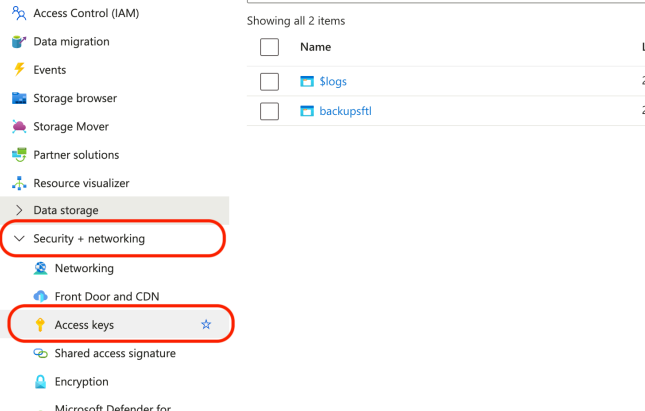This screenshot has width=645, height=411.
Task: Click the Data migration icon
Action: tap(18, 42)
